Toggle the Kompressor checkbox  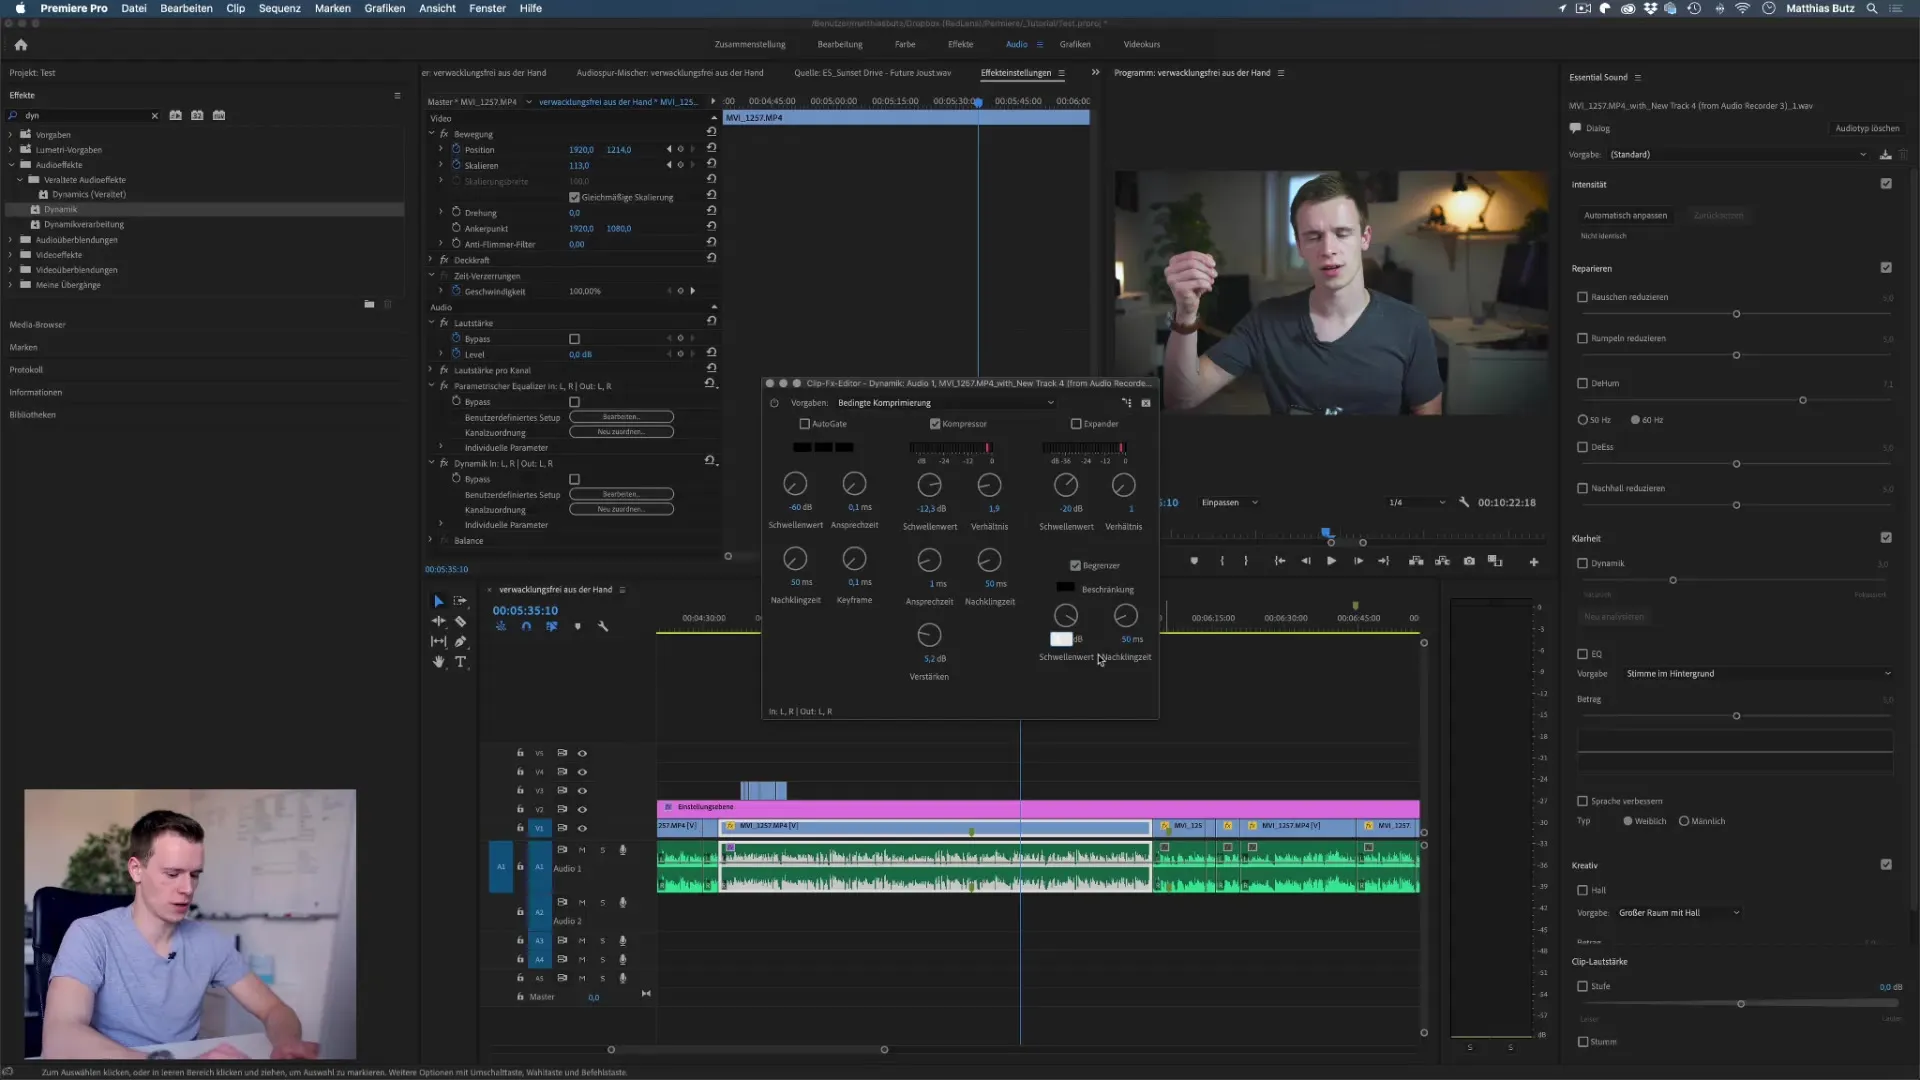(x=935, y=424)
